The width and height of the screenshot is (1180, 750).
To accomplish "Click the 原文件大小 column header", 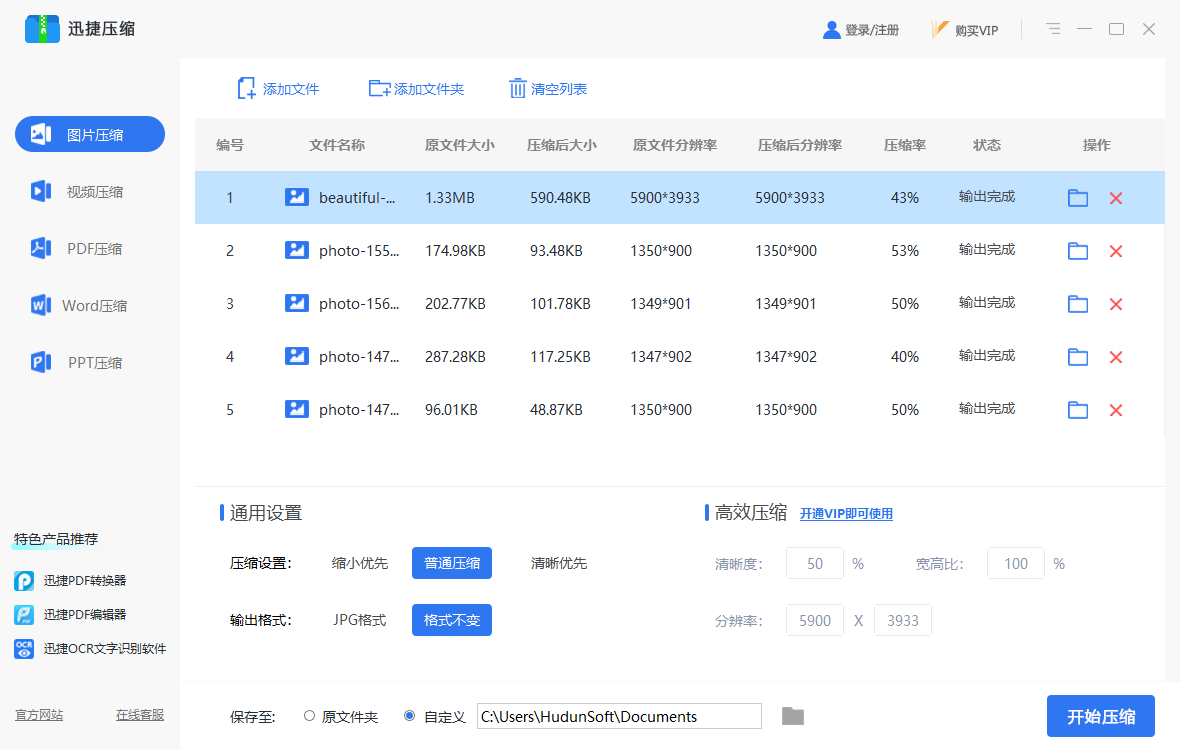I will coord(459,144).
